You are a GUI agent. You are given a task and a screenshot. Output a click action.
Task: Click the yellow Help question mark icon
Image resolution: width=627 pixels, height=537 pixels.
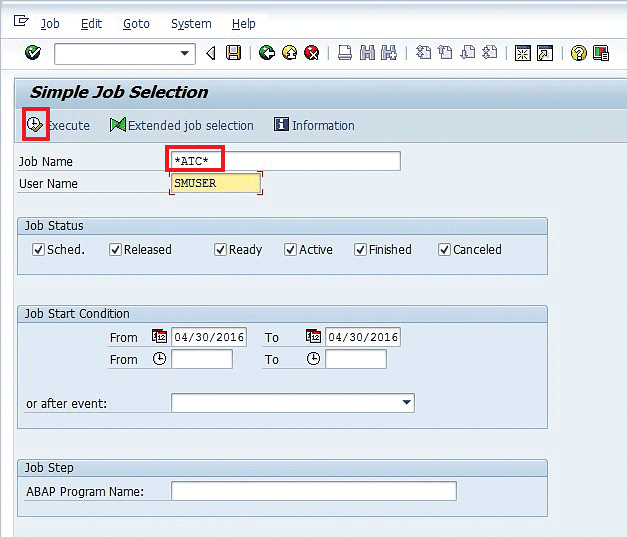(x=578, y=53)
